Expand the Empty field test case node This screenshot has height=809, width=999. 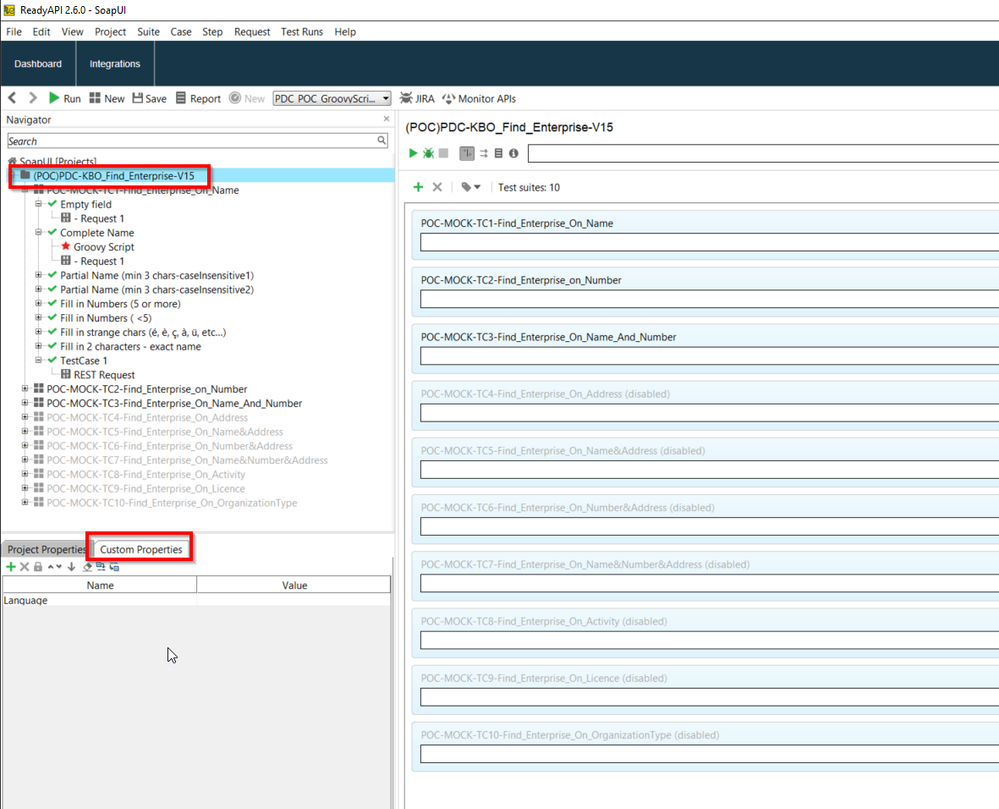(x=39, y=204)
